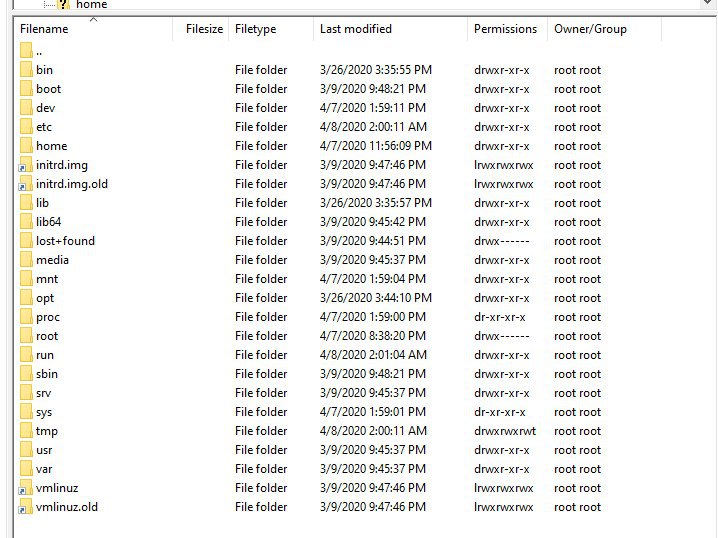Click the bin folder icon

tap(26, 70)
